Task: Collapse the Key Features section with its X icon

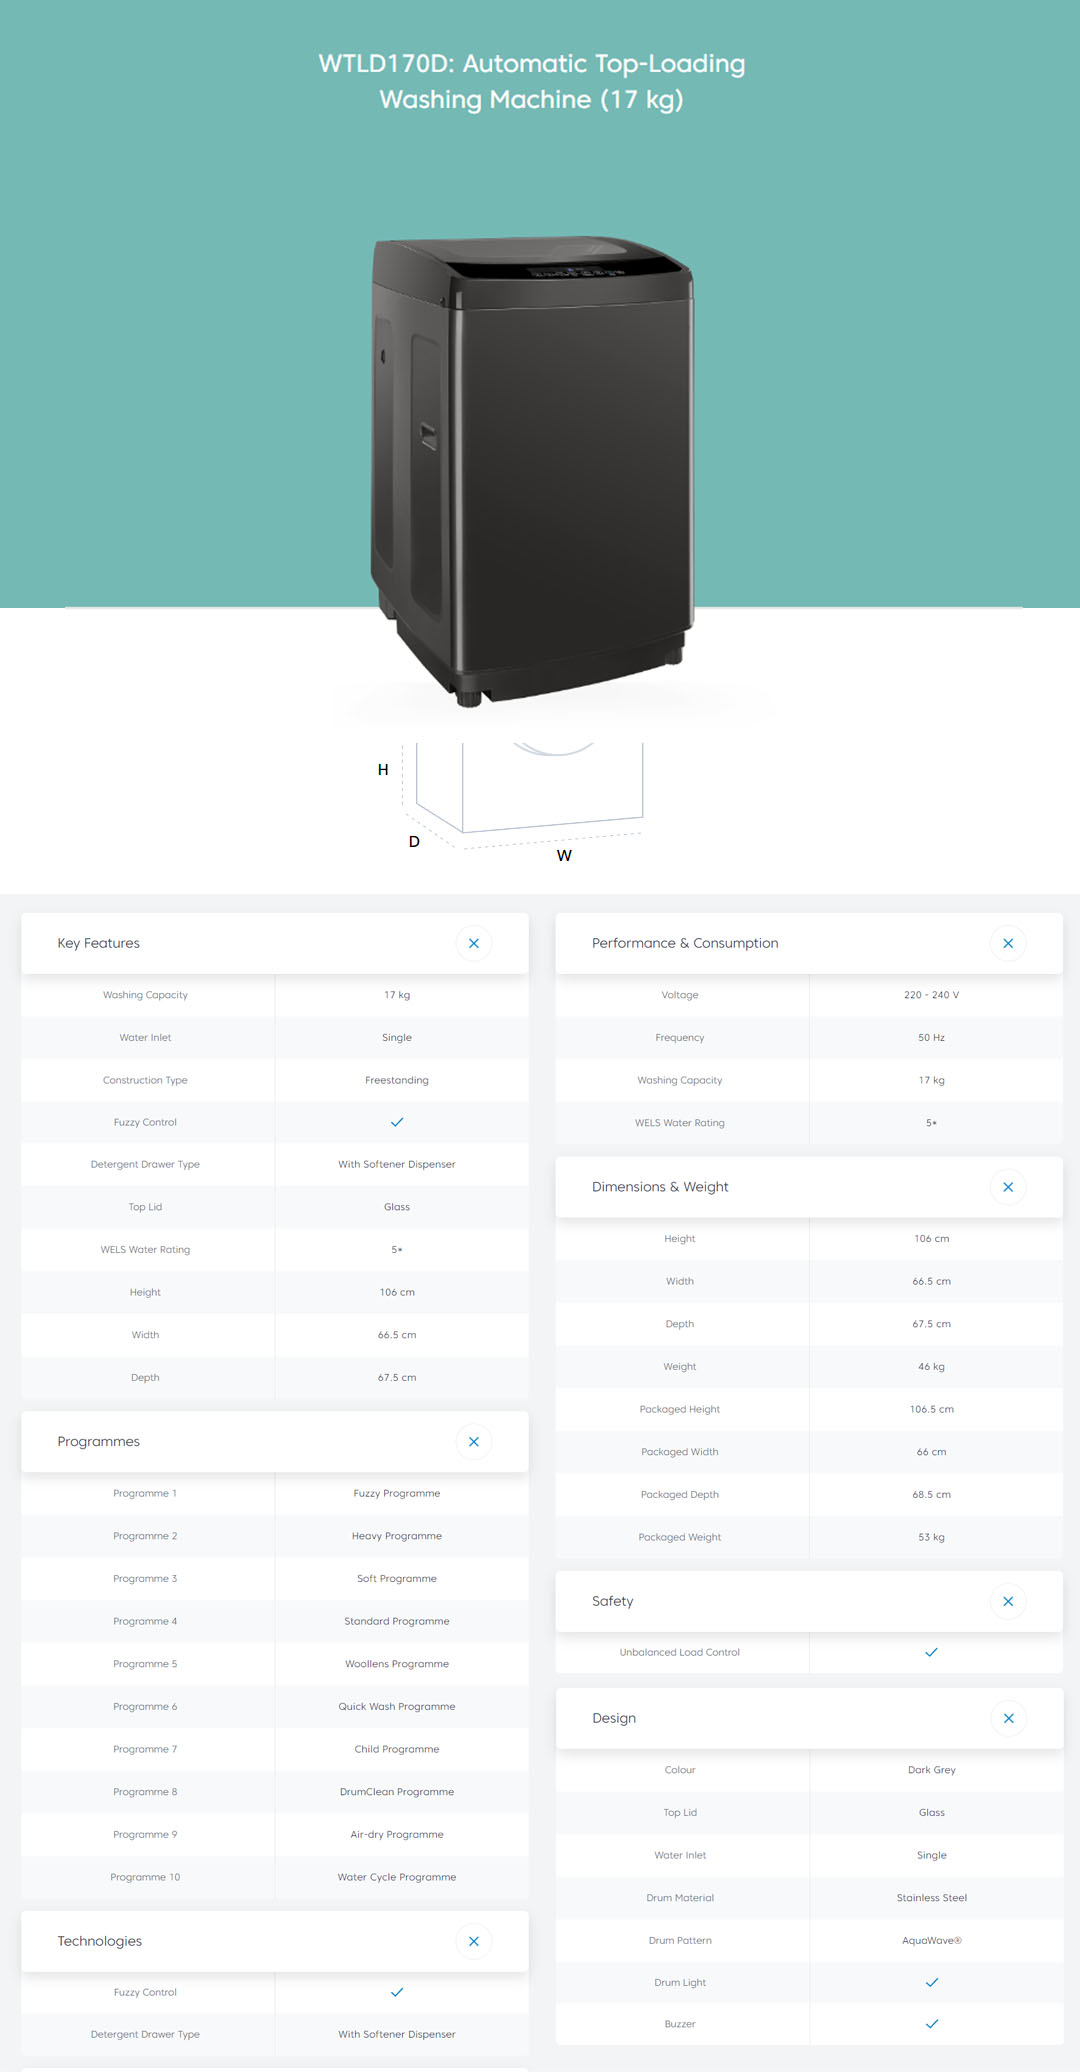Action: [473, 943]
